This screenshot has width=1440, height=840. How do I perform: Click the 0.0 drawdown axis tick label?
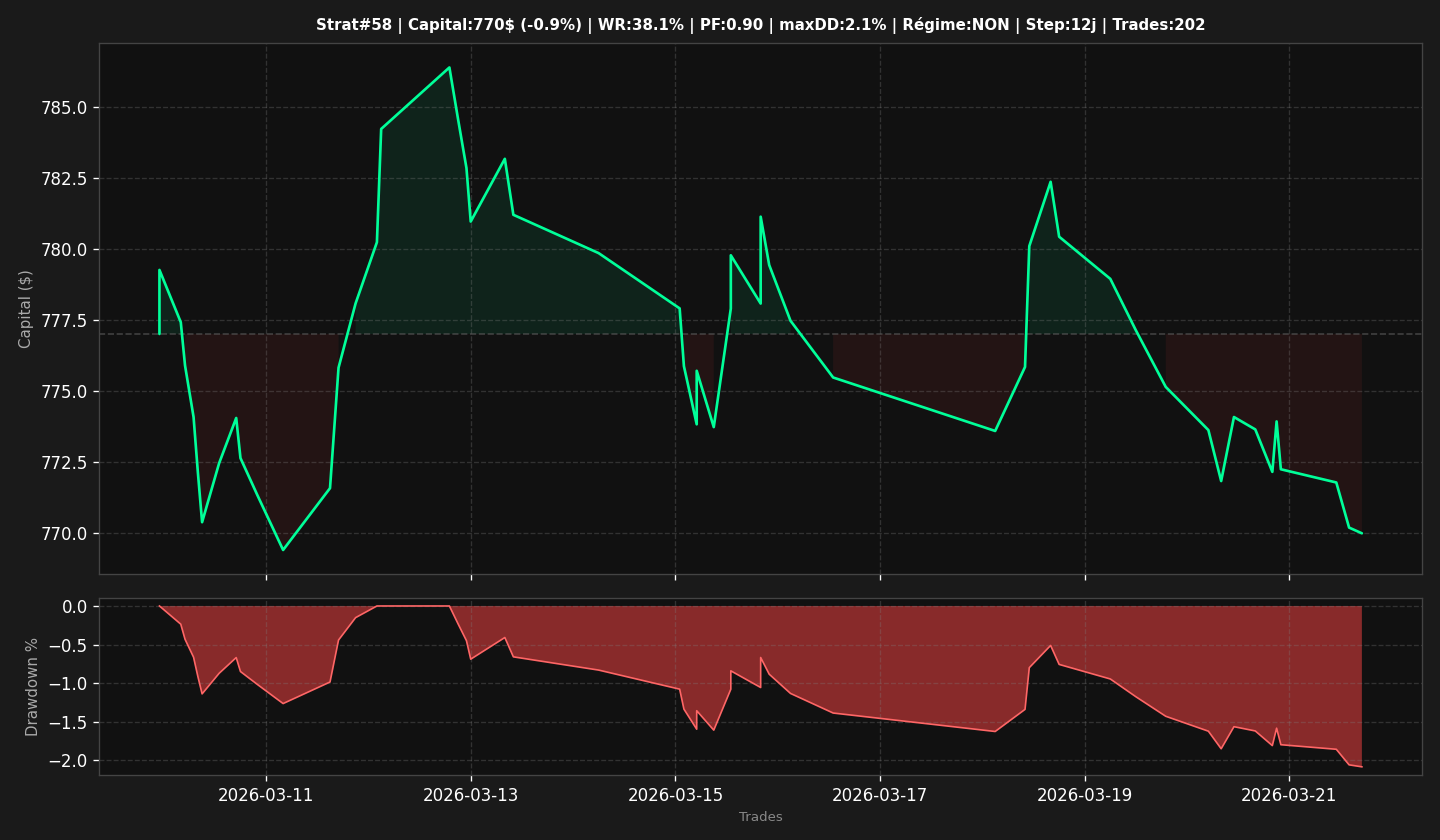[75, 607]
